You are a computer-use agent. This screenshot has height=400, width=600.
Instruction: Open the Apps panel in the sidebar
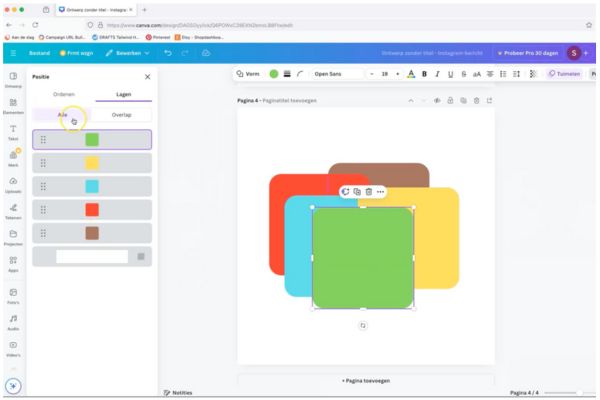tap(13, 264)
